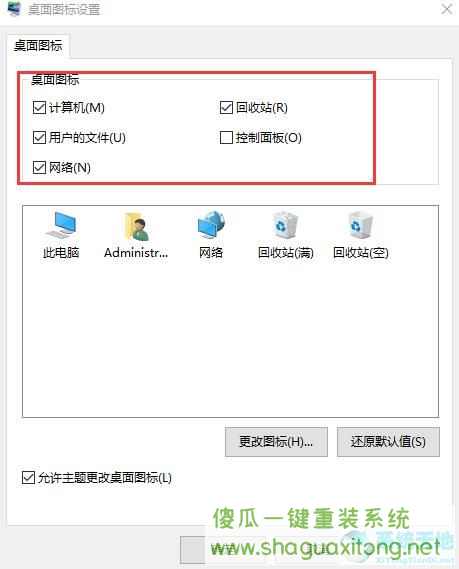Click the dialog title bar computer icon

(x=14, y=9)
